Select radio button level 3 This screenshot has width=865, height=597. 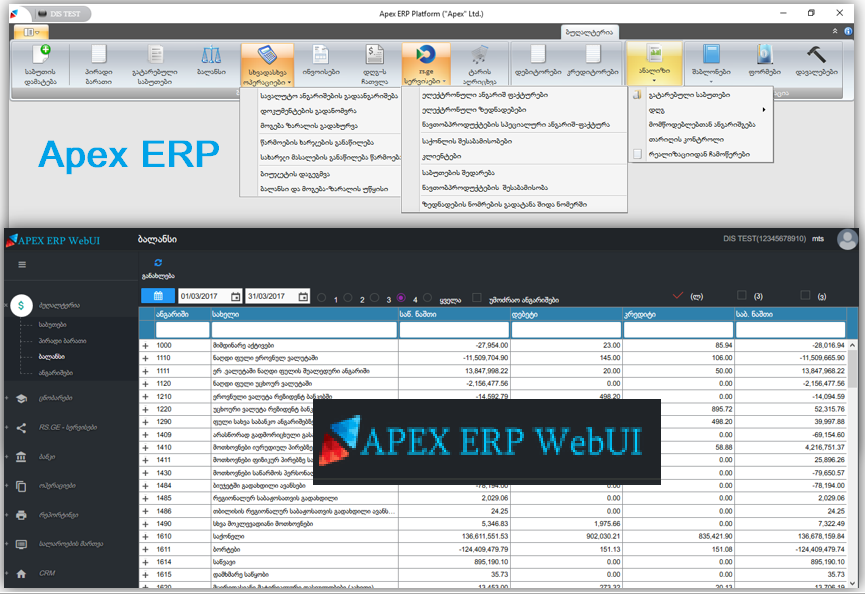[x=375, y=298]
